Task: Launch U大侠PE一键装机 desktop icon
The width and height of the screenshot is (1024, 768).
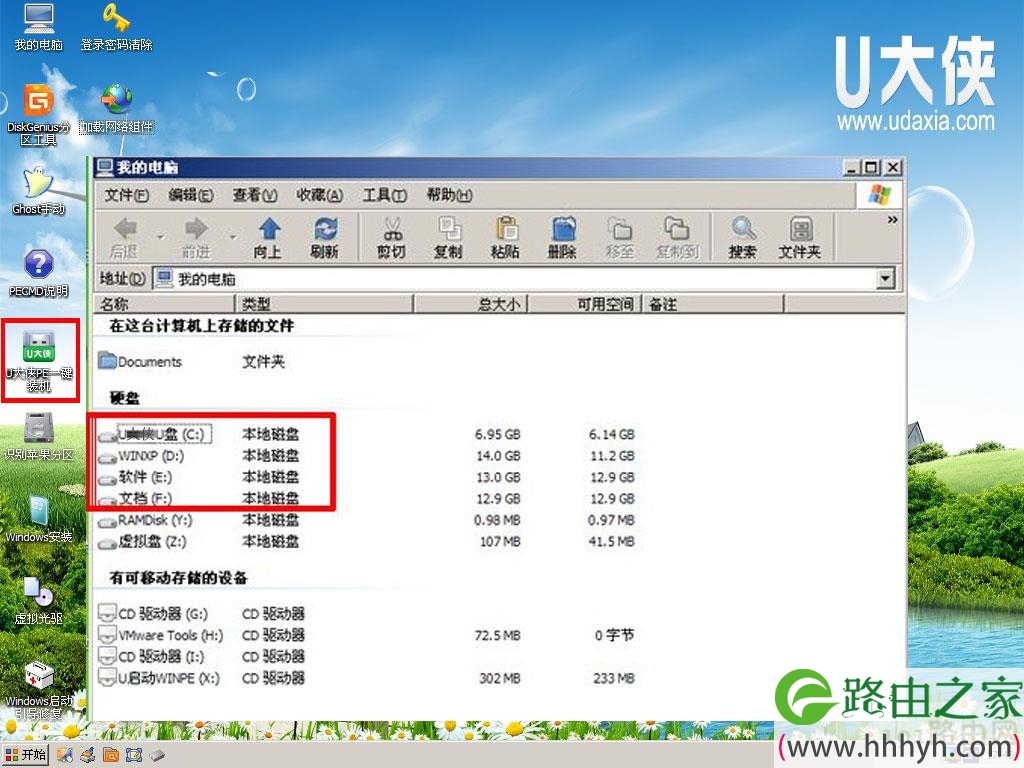Action: (x=39, y=360)
